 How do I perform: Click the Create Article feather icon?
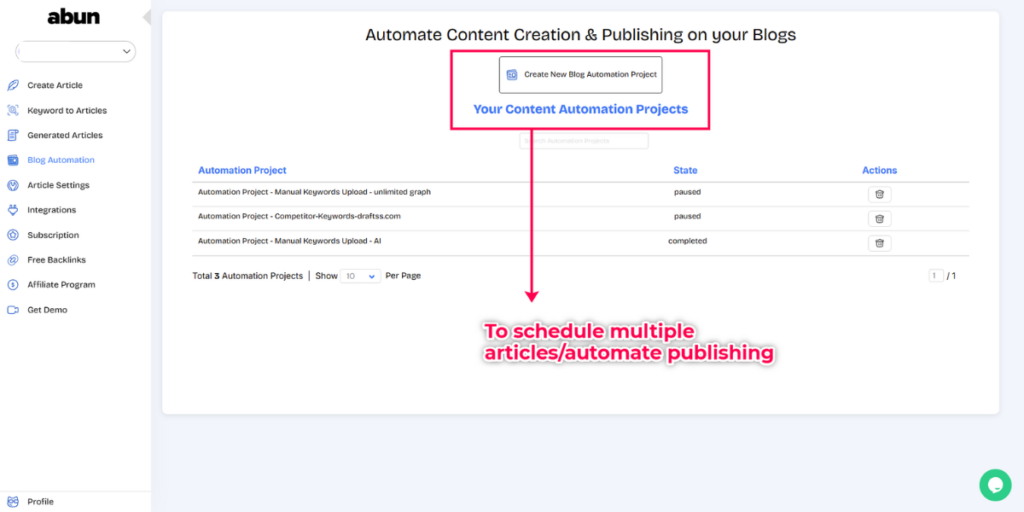pos(12,86)
